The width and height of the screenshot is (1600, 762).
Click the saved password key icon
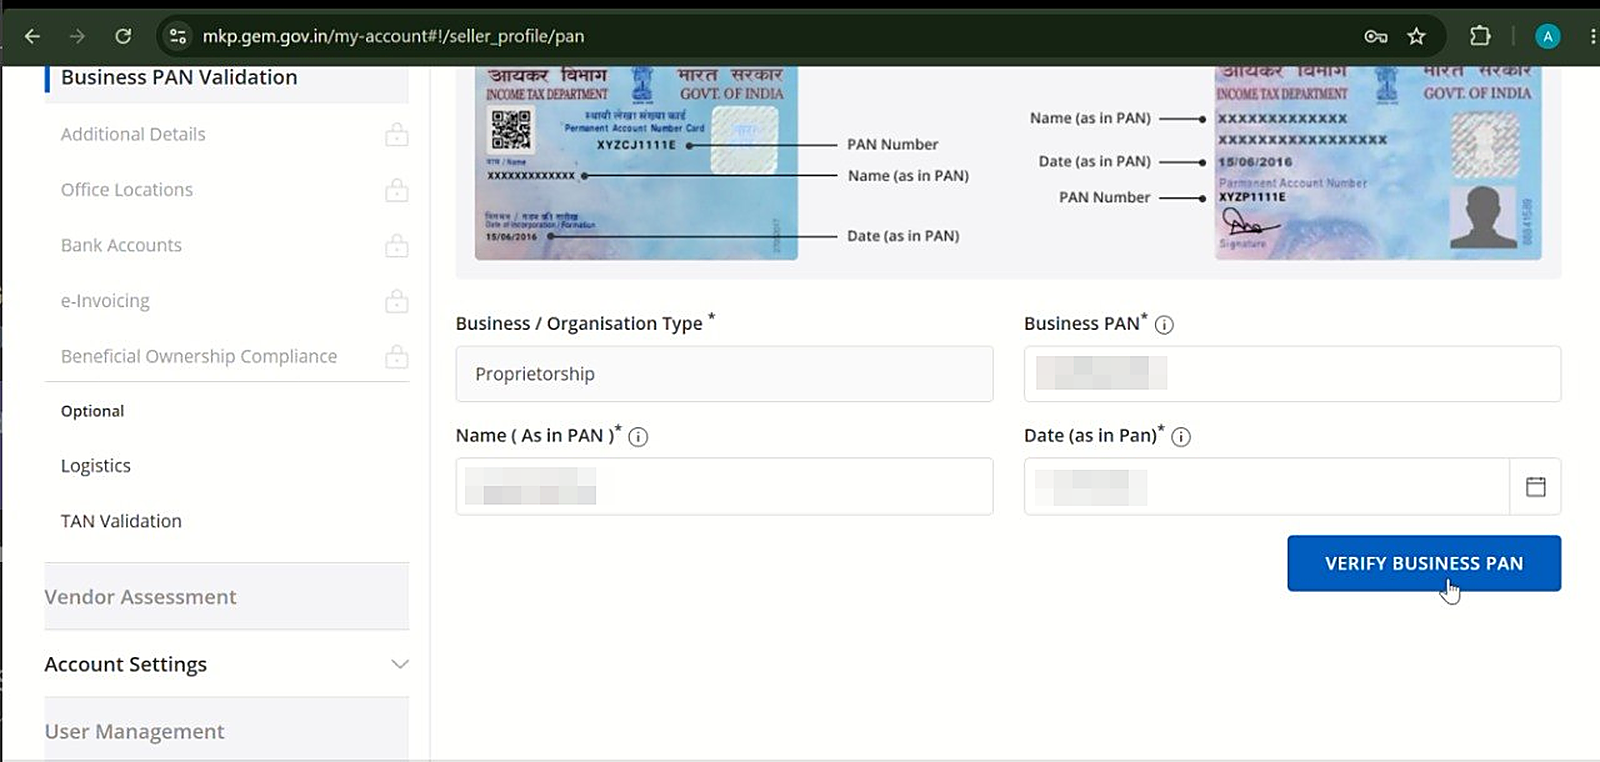coord(1376,36)
